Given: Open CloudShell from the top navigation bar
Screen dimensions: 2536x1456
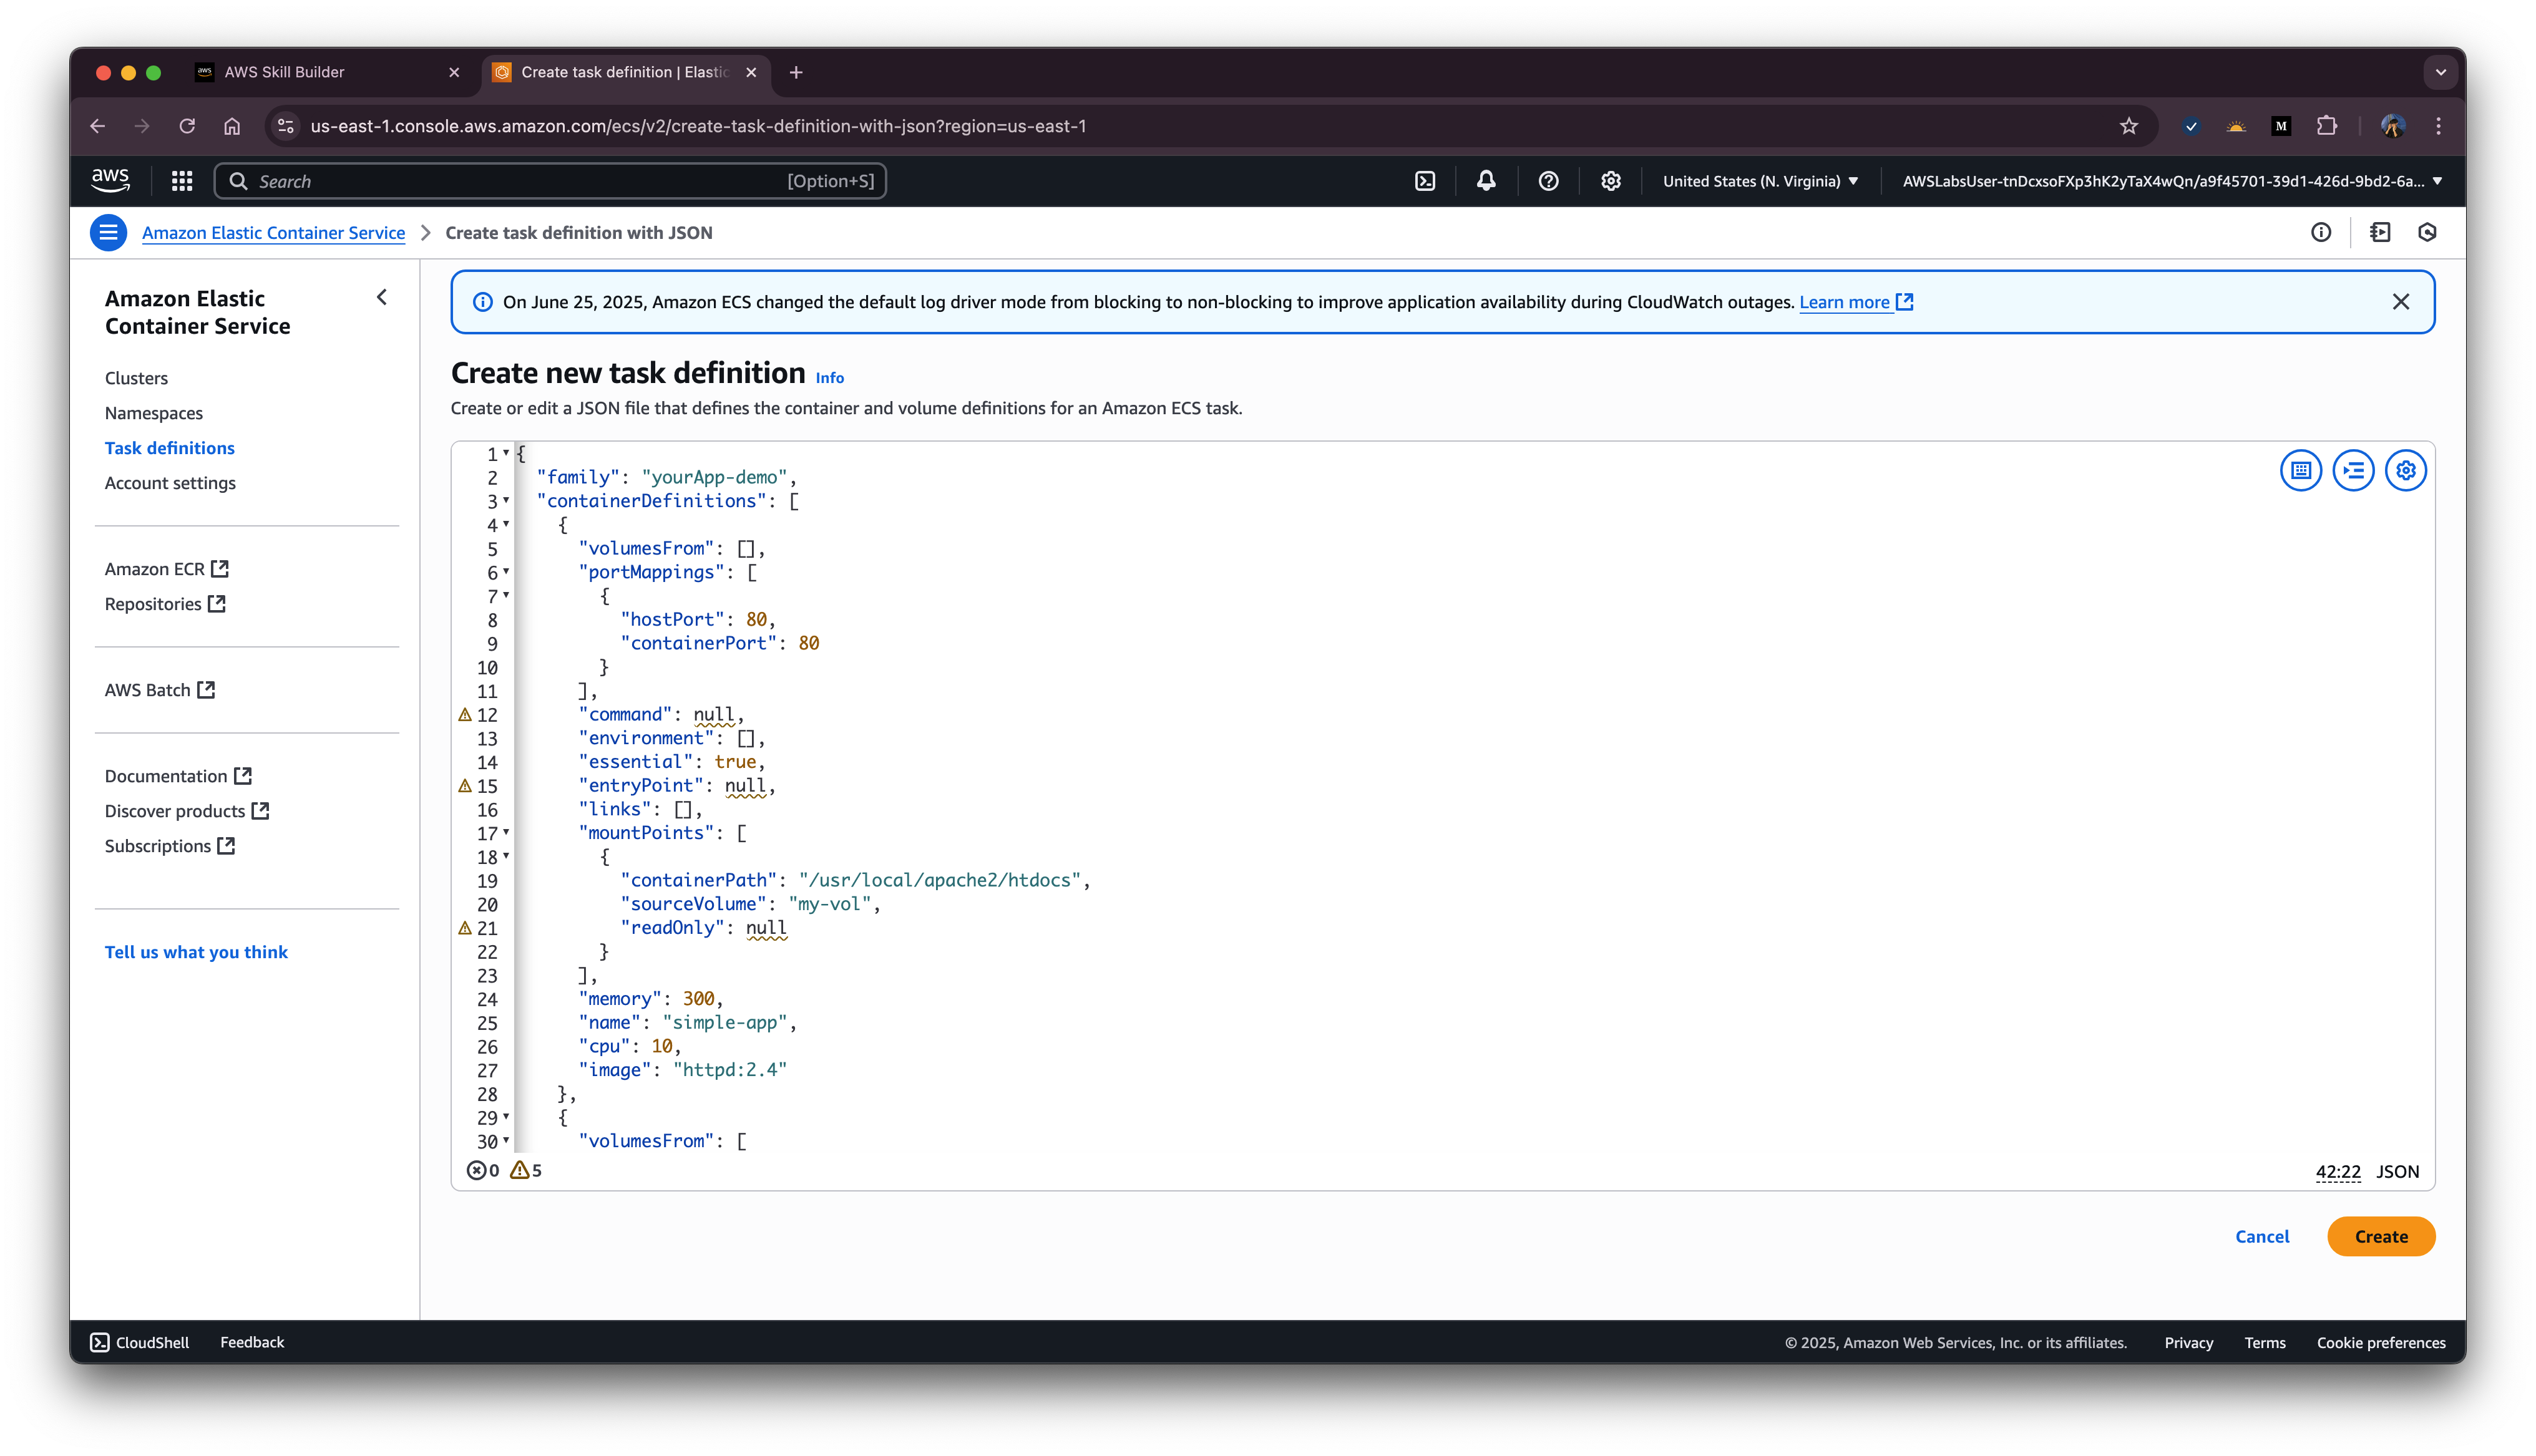Looking at the screenshot, I should click(1425, 181).
